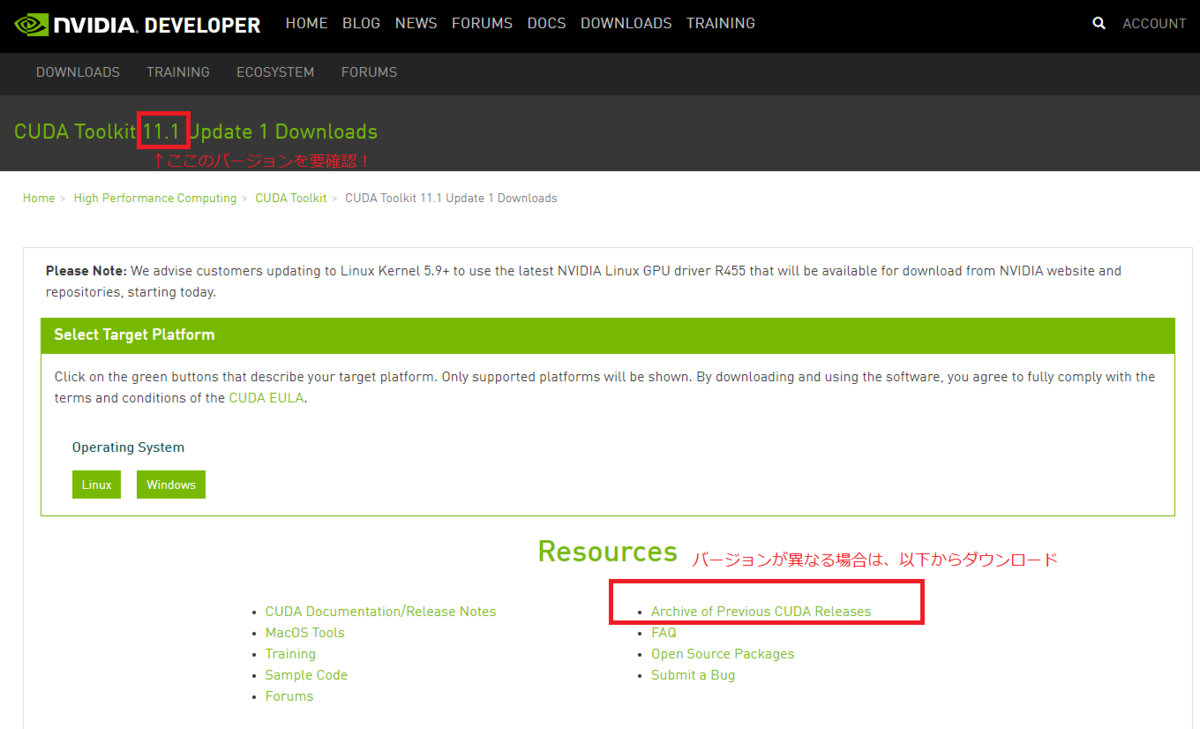Select TRAINING in the secondary gray bar
This screenshot has width=1200, height=729.
[x=178, y=72]
